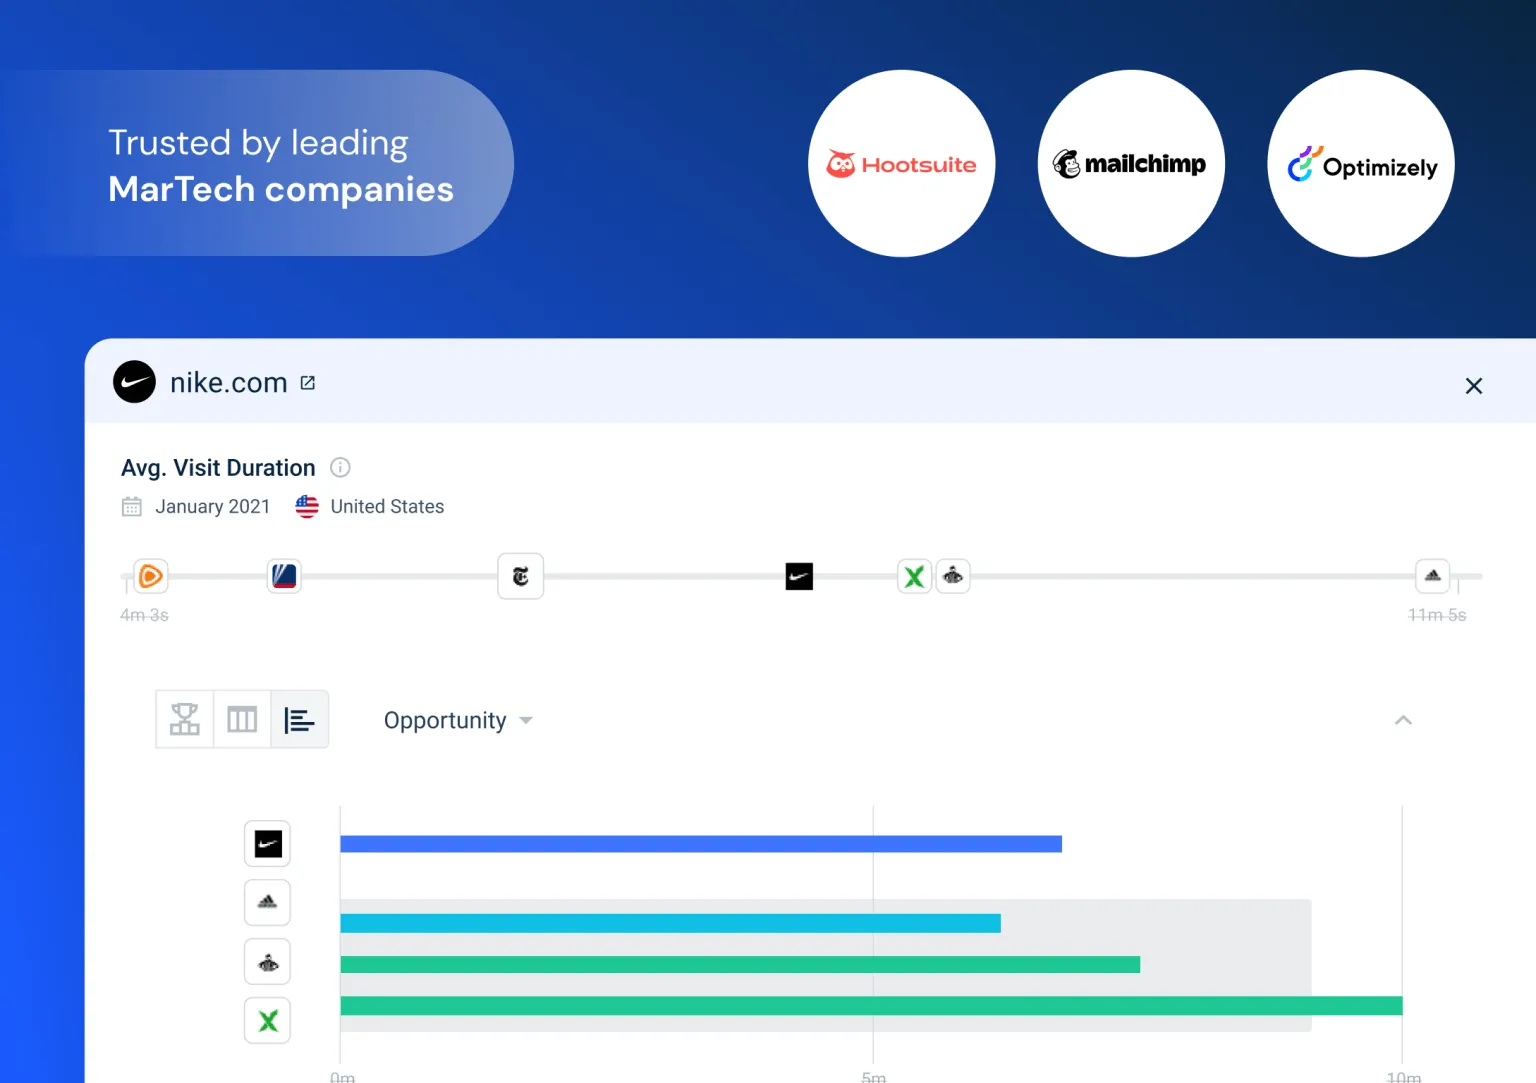Click the Optimizely logo circle

(x=1361, y=163)
